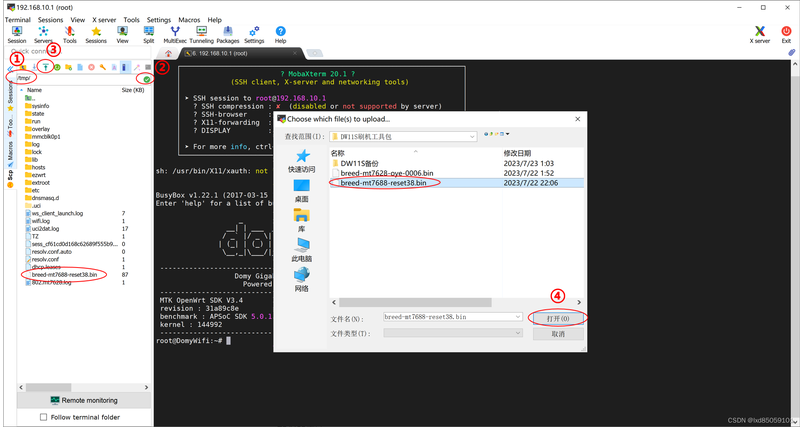Expand the file name combo box
The height and width of the screenshot is (427, 800).
(518, 317)
